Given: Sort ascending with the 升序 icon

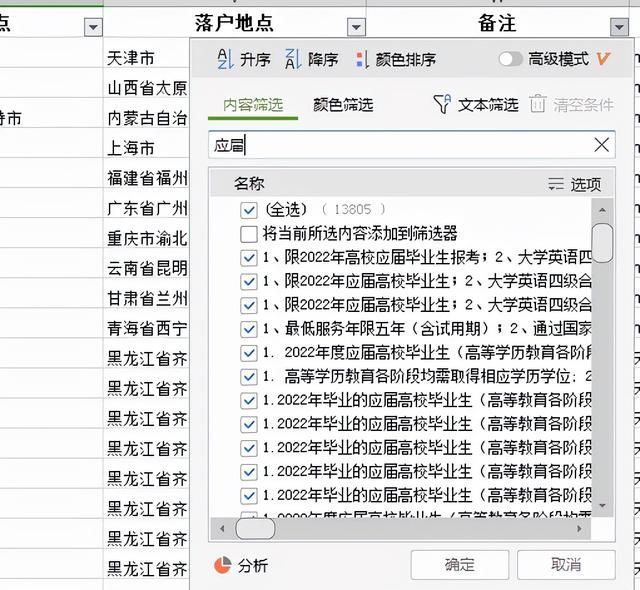Looking at the screenshot, I should (225, 60).
